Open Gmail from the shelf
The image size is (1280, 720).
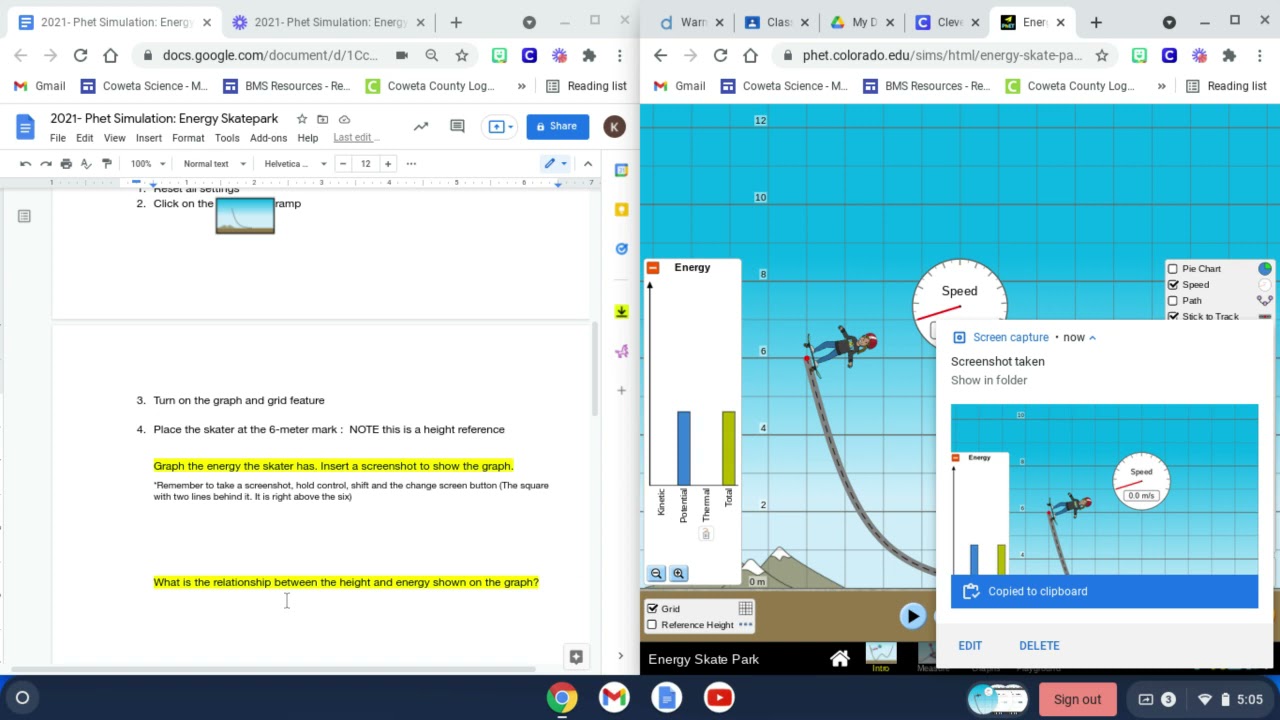[614, 698]
